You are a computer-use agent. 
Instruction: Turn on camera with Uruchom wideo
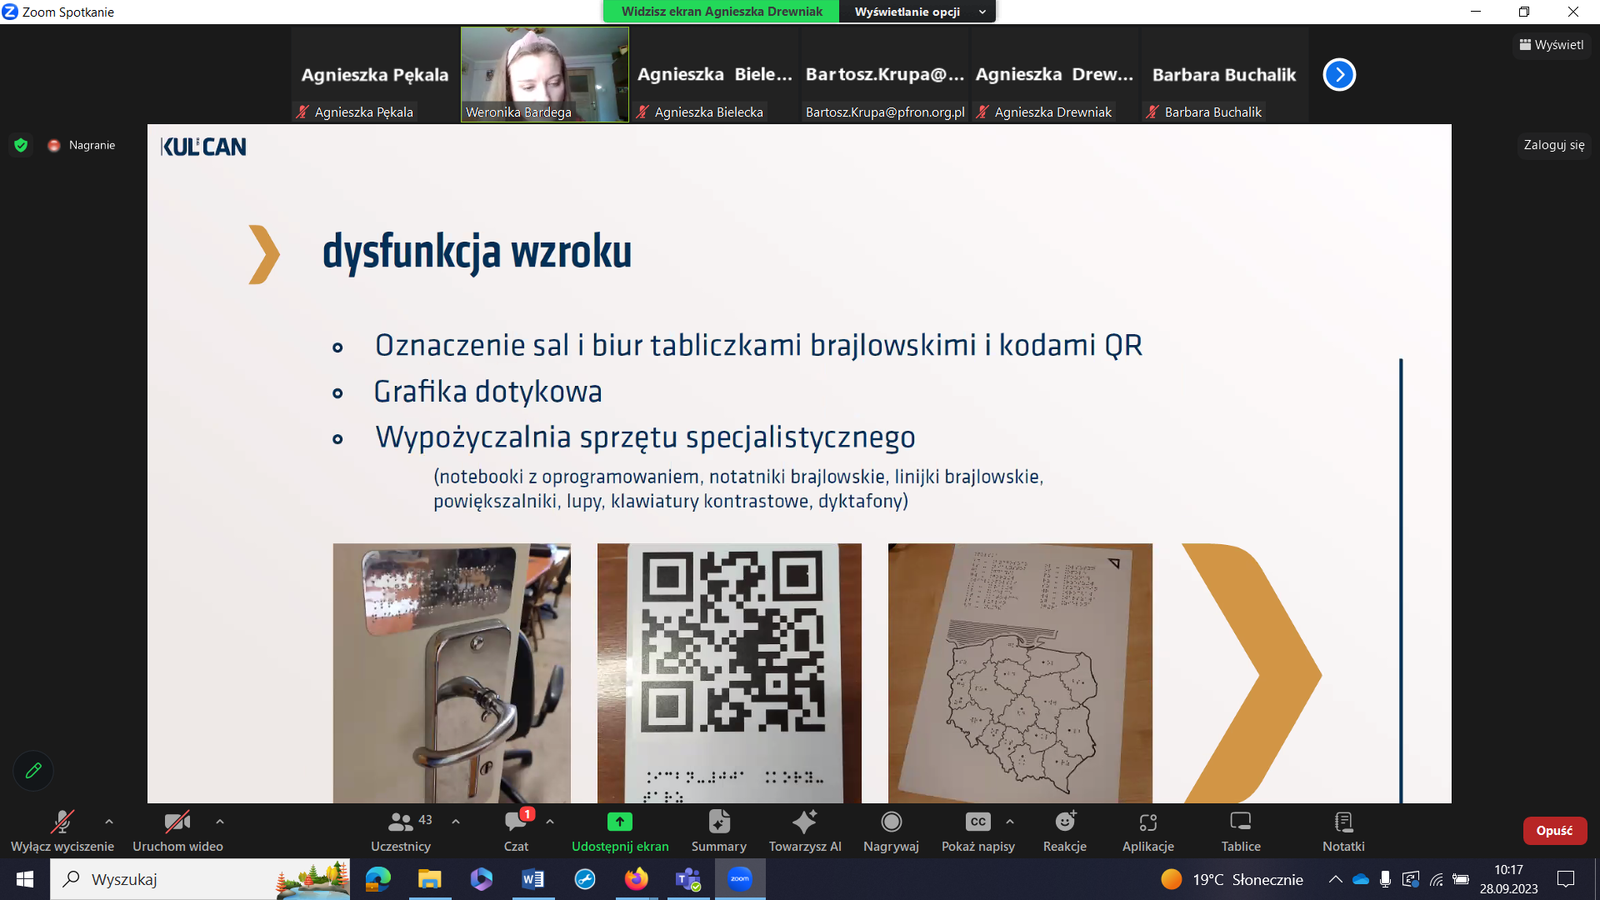click(x=178, y=830)
